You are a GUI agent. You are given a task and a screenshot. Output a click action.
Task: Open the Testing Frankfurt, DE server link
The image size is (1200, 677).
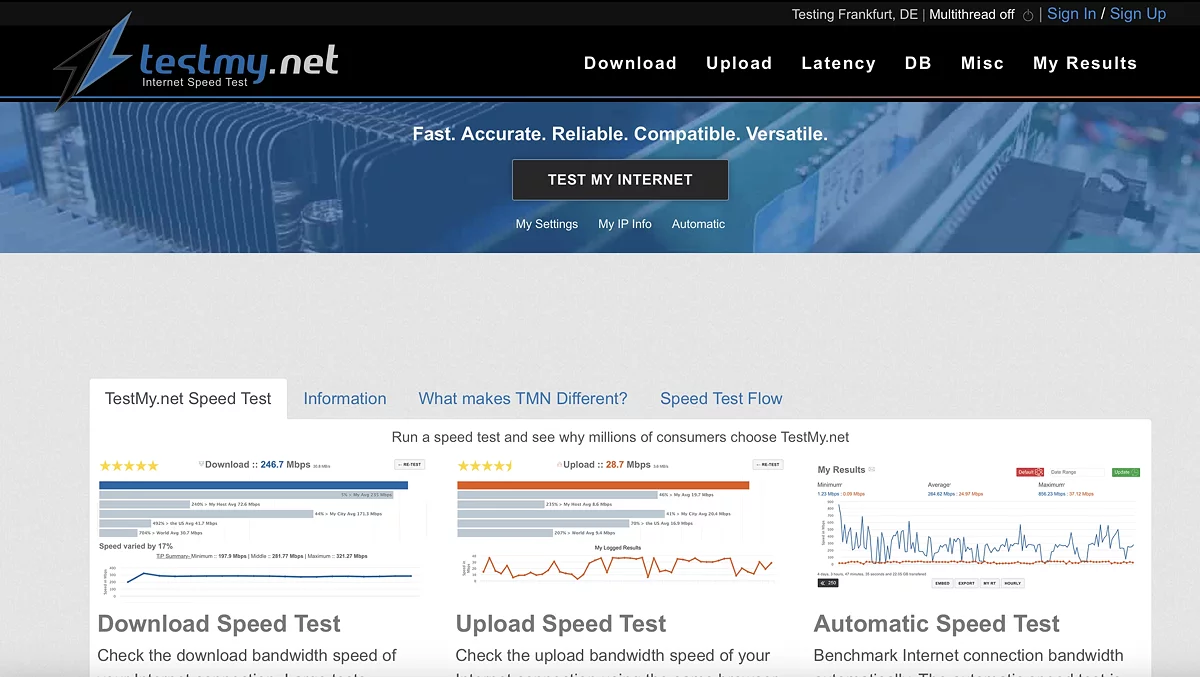(855, 15)
